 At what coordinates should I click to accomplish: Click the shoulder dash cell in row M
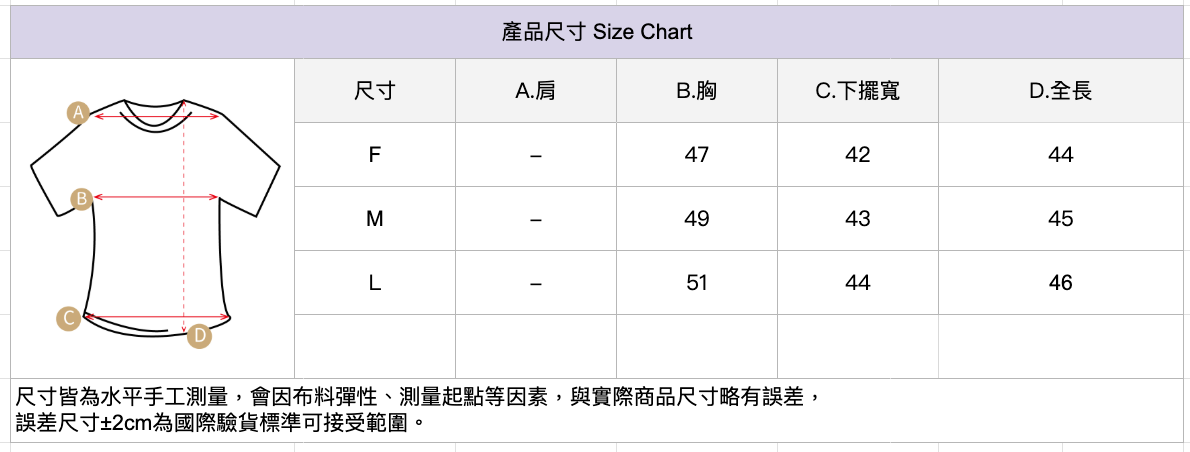pos(536,219)
